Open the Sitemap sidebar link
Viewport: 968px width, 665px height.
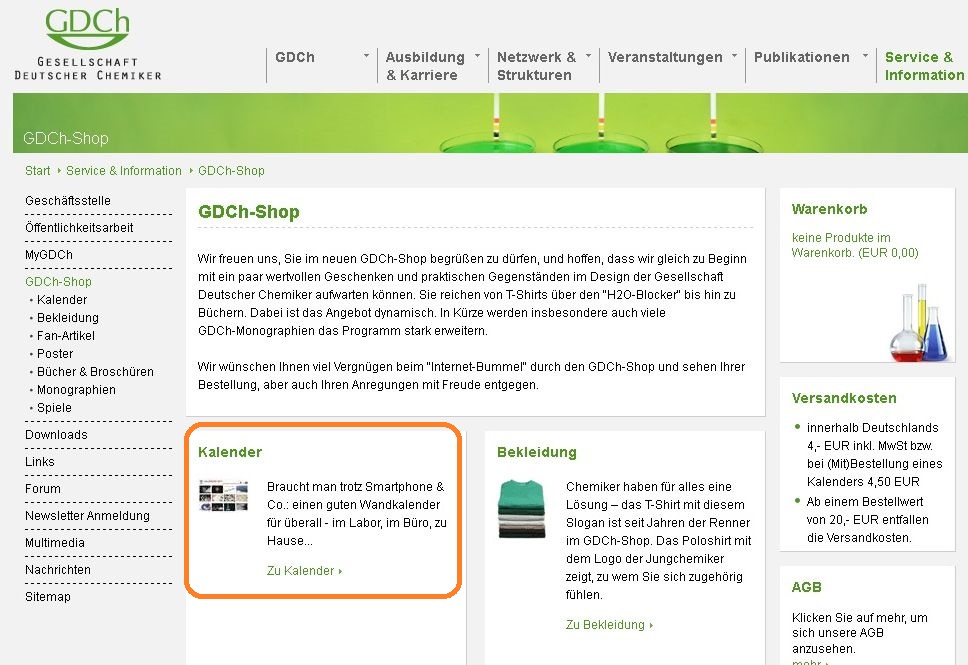click(x=48, y=597)
